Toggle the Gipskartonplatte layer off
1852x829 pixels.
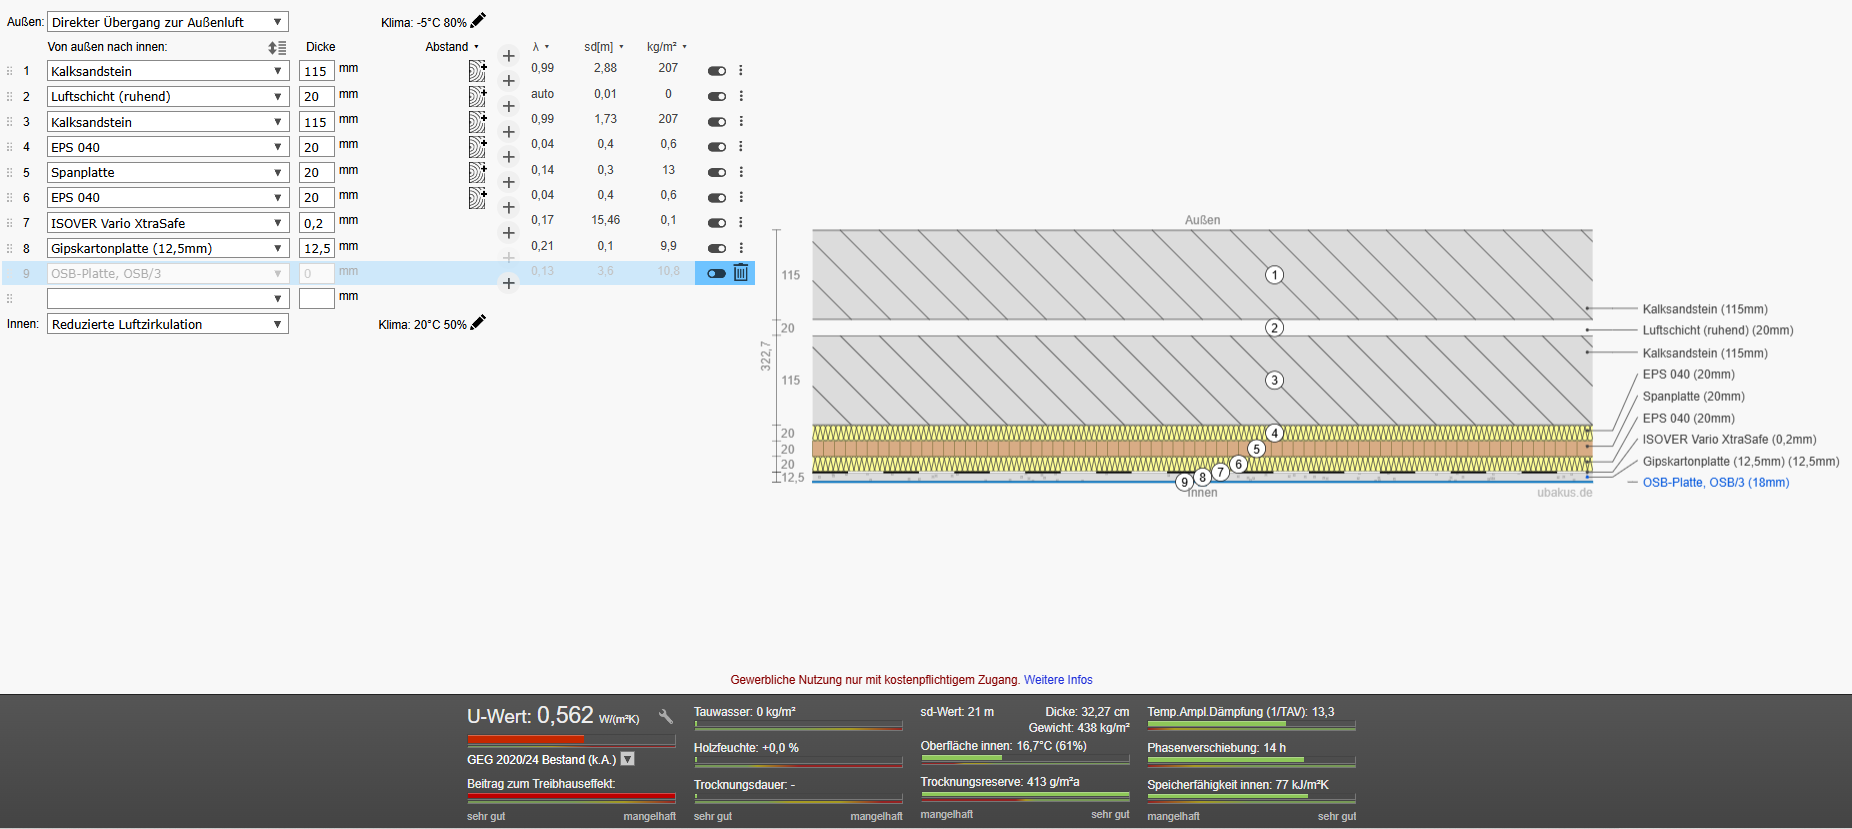pyautogui.click(x=717, y=248)
